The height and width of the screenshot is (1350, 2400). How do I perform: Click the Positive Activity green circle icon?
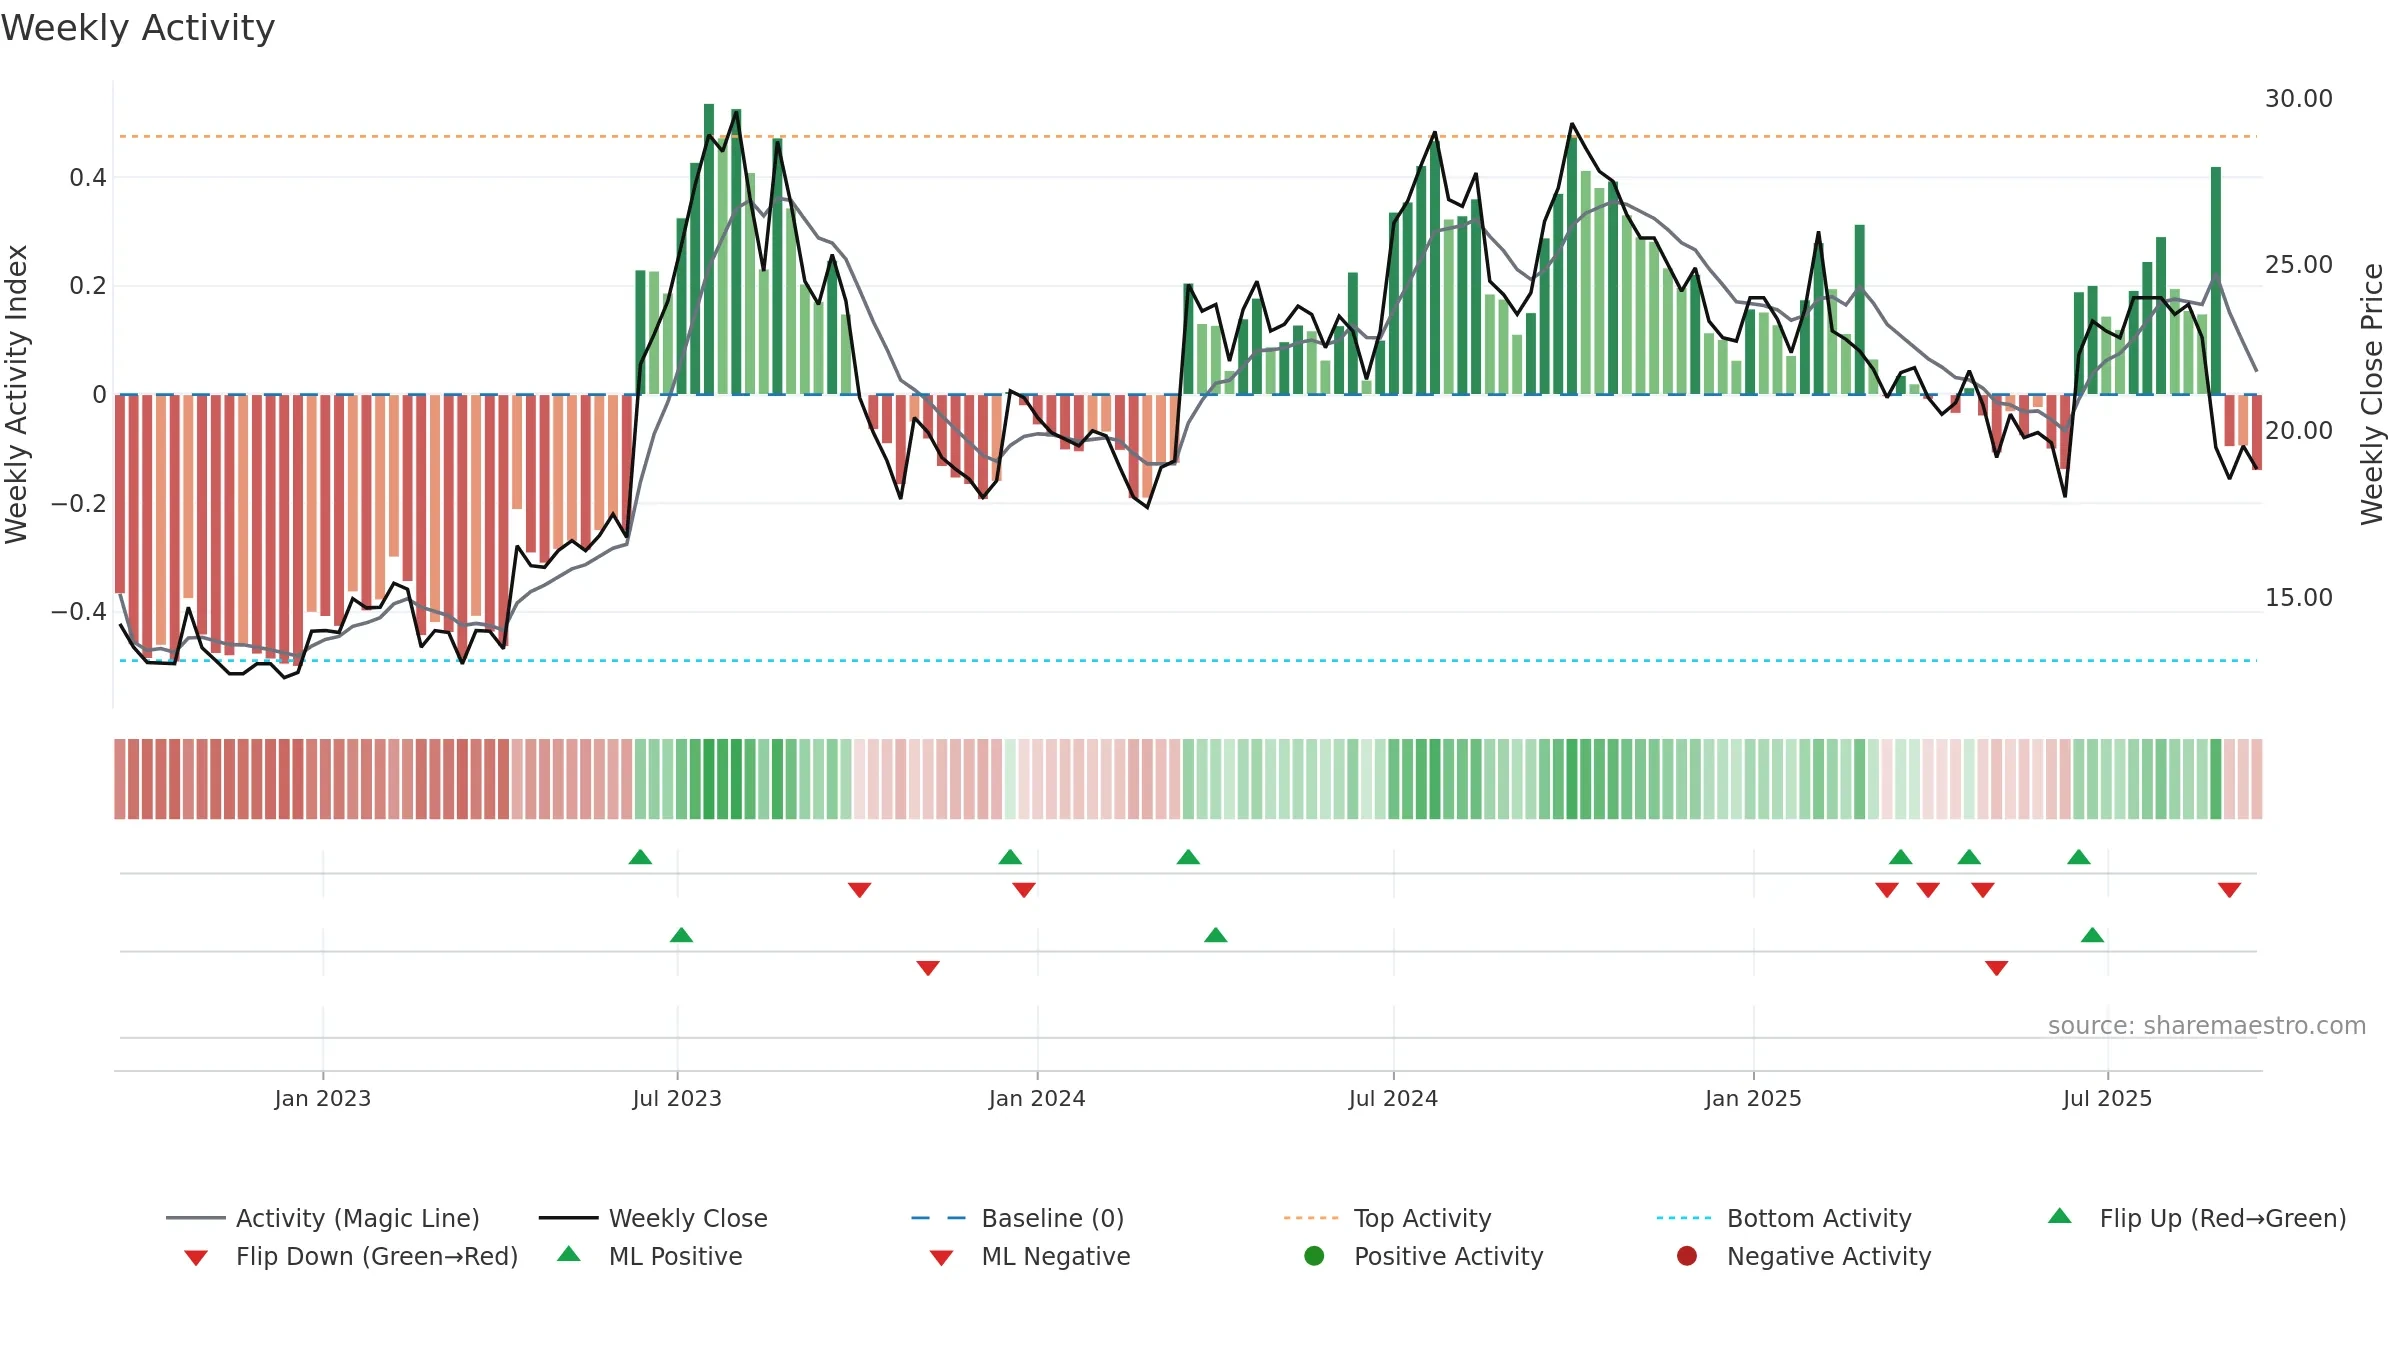pyautogui.click(x=1314, y=1256)
